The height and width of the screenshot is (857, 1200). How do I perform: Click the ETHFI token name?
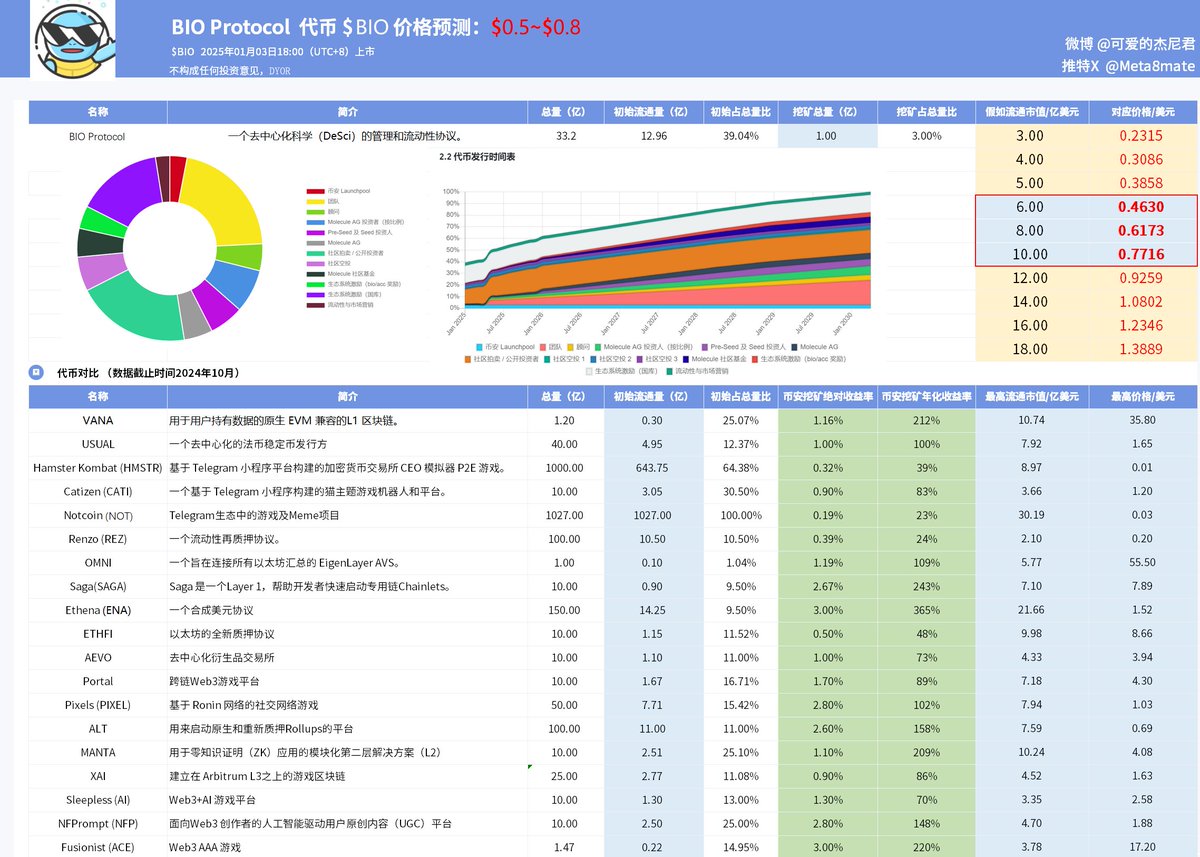click(98, 634)
